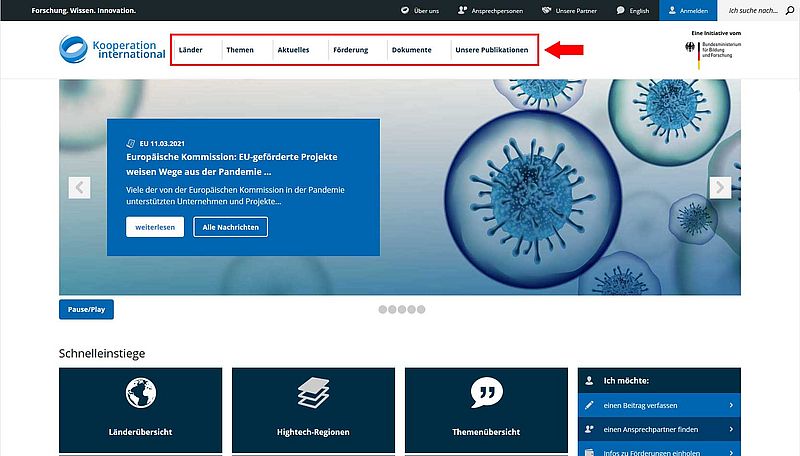Toggle the Pause/Play slideshow button
This screenshot has height=456, width=800.
coord(86,309)
